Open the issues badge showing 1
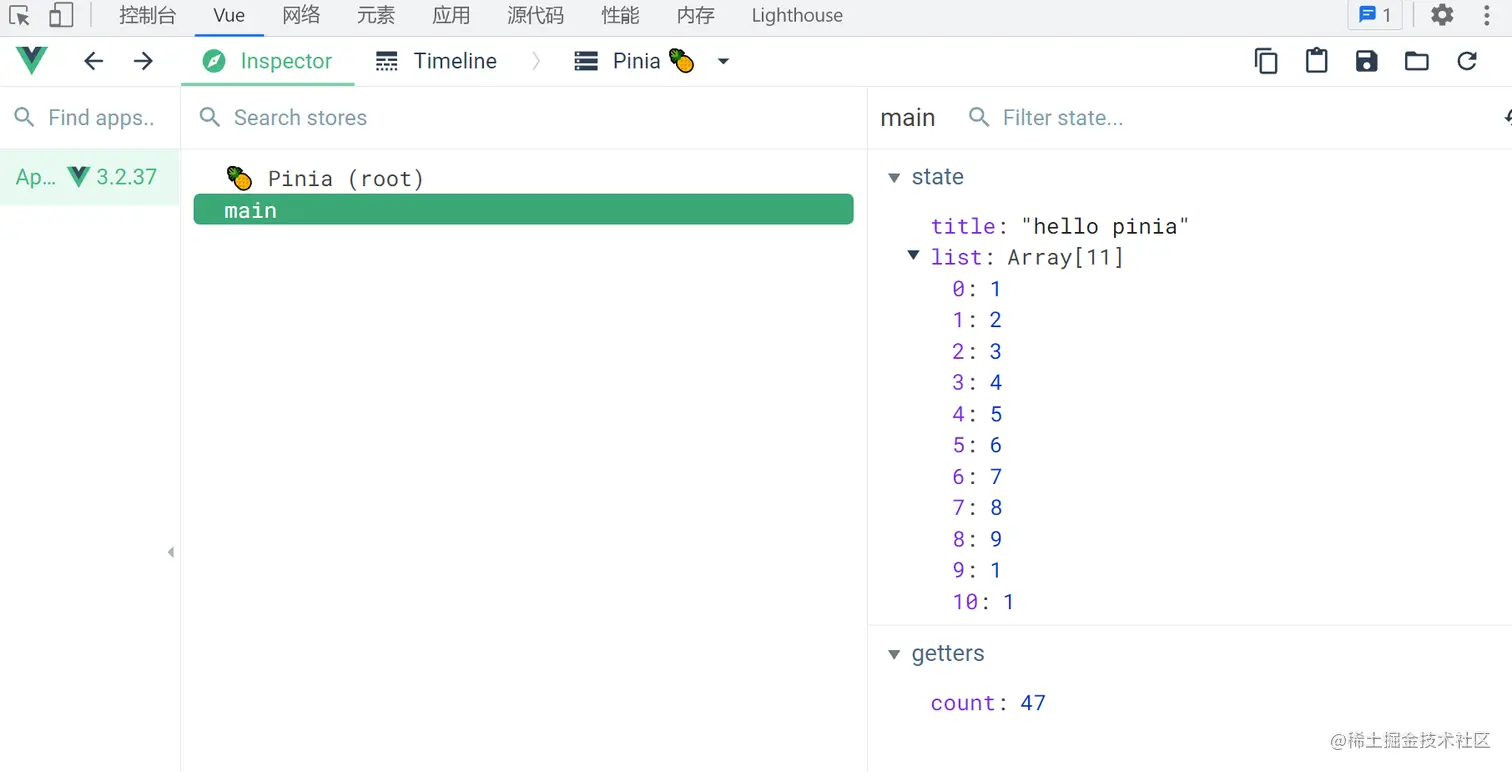The height and width of the screenshot is (772, 1512). coord(1375,15)
